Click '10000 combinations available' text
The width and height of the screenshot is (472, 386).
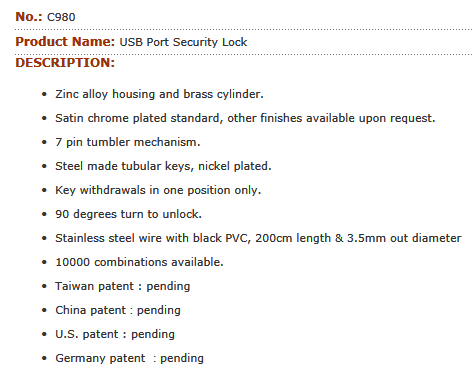(139, 262)
